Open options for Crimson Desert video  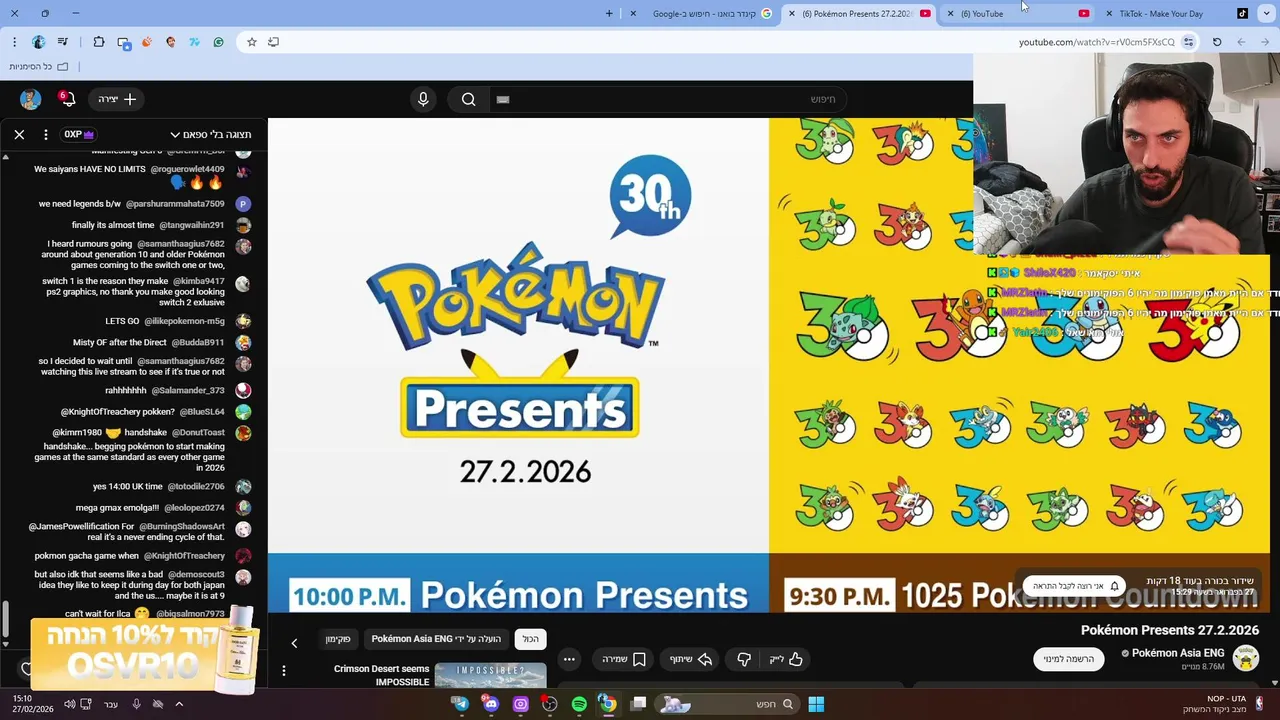click(284, 671)
